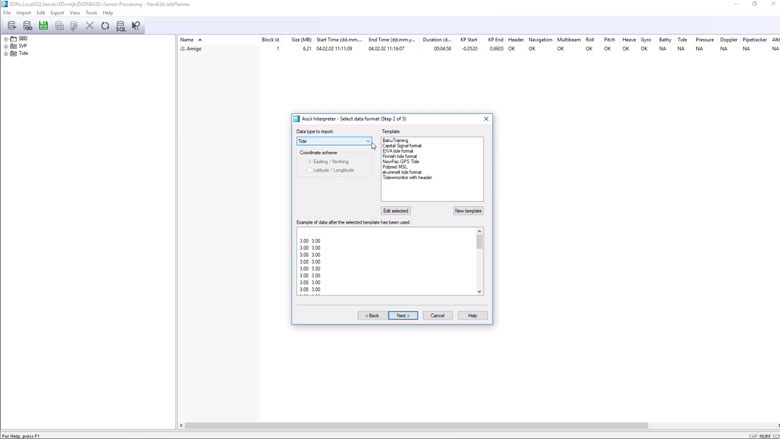Viewport: 780px width, 439px height.
Task: Click the first database import toolbar icon
Action: pos(12,26)
